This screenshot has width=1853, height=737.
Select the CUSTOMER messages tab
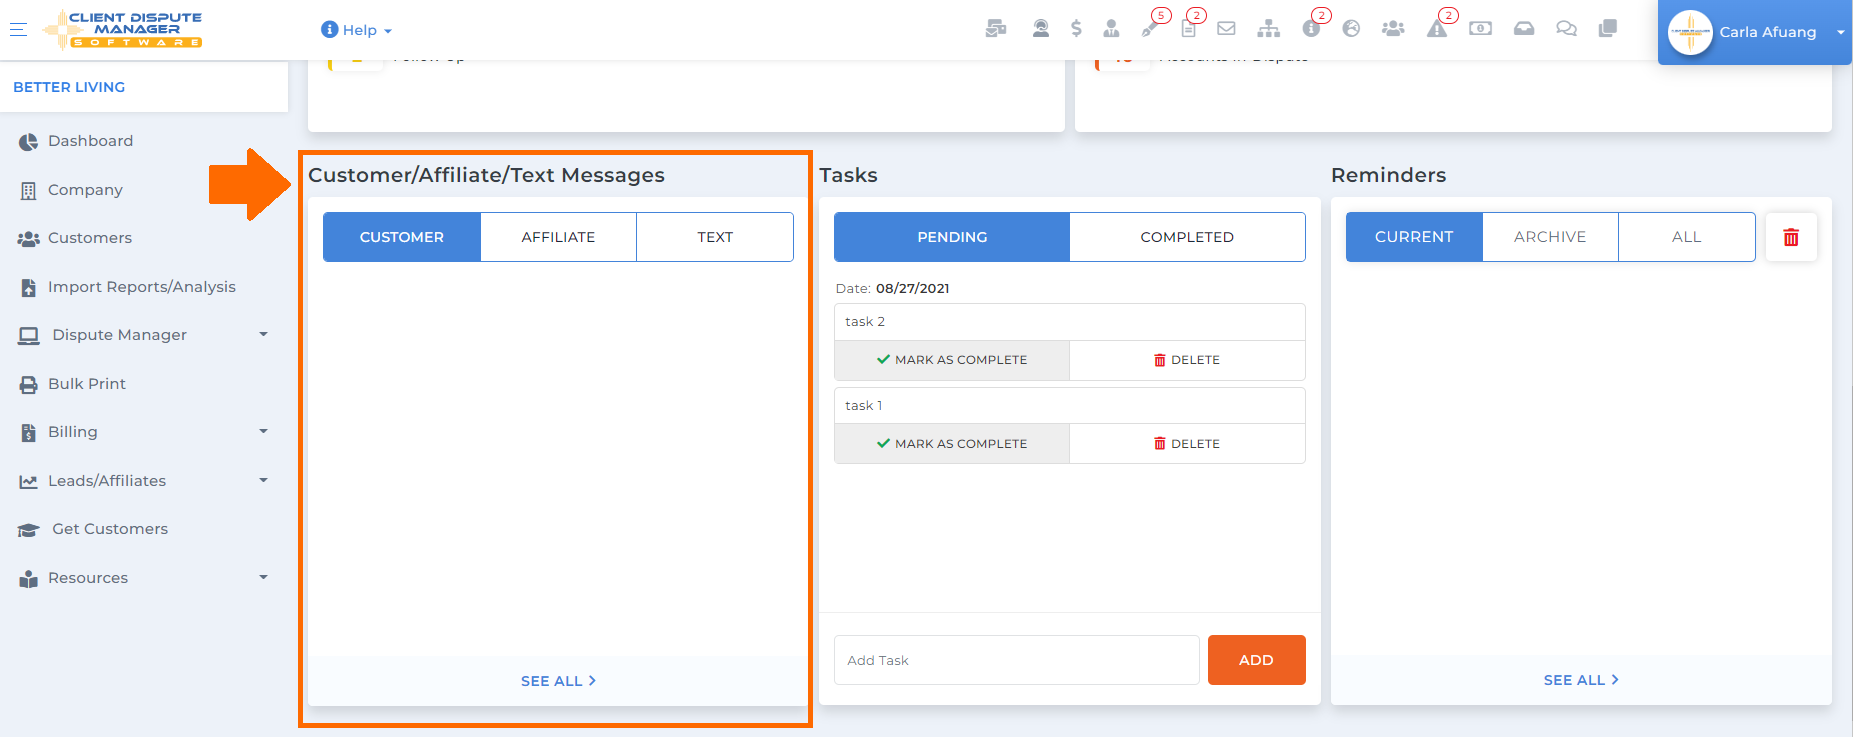click(x=402, y=237)
